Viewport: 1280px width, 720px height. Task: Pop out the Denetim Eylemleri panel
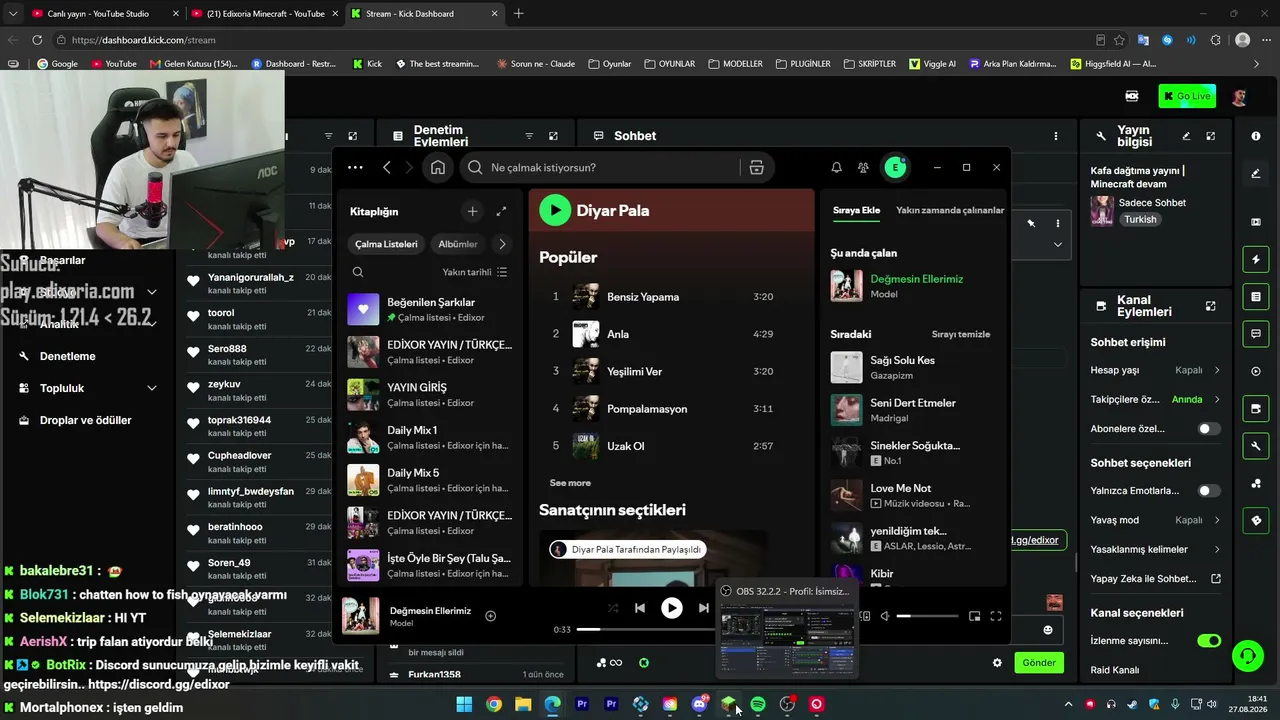553,136
